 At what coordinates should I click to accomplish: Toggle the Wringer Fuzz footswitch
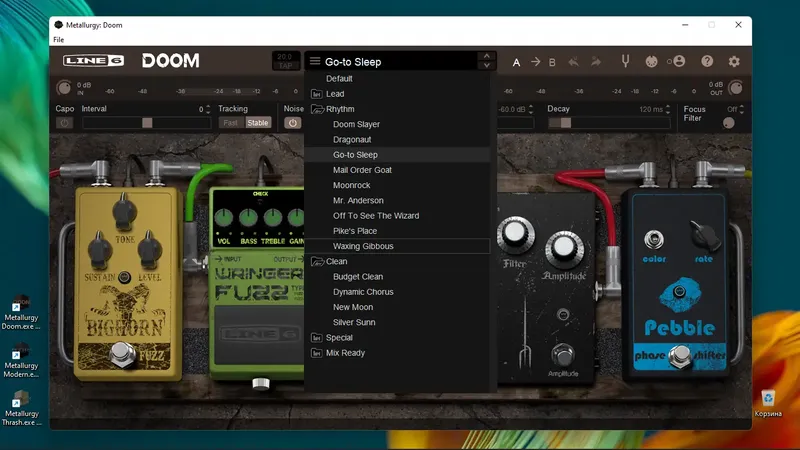[261, 383]
